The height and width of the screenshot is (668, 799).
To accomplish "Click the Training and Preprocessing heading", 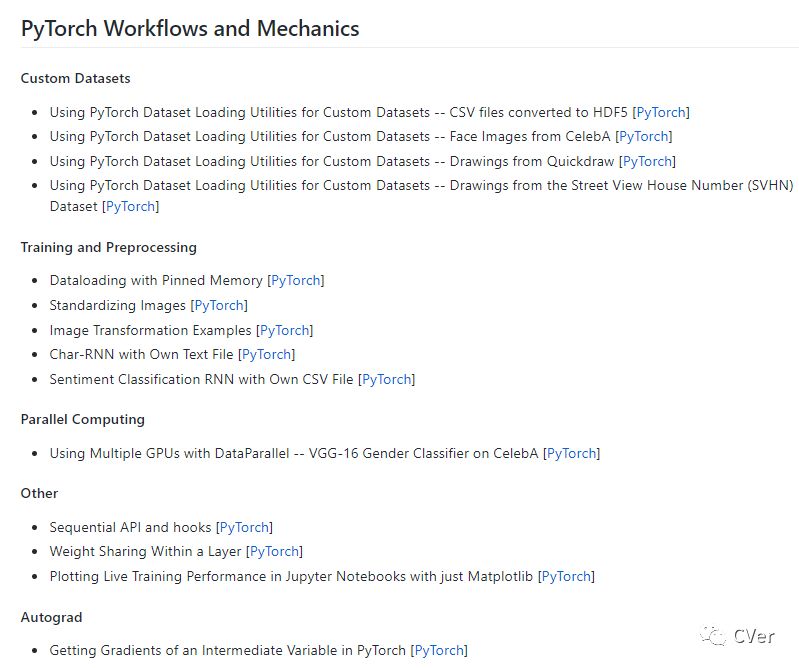I will click(108, 247).
